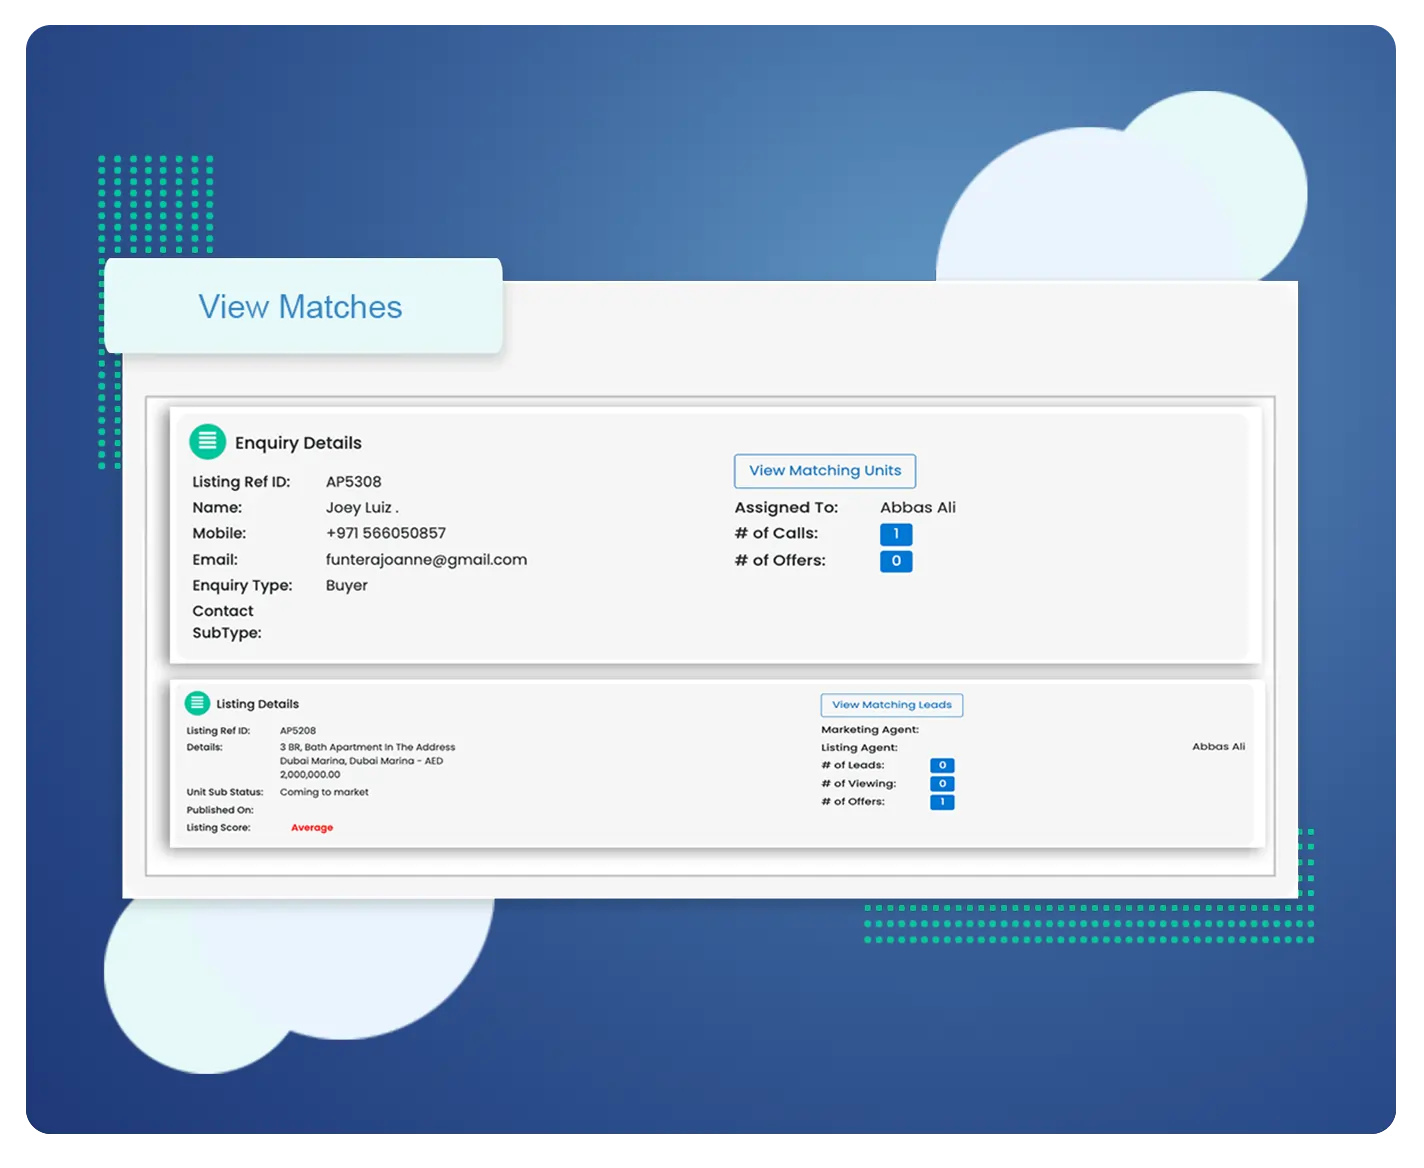Click the View Matching Units button

[824, 471]
